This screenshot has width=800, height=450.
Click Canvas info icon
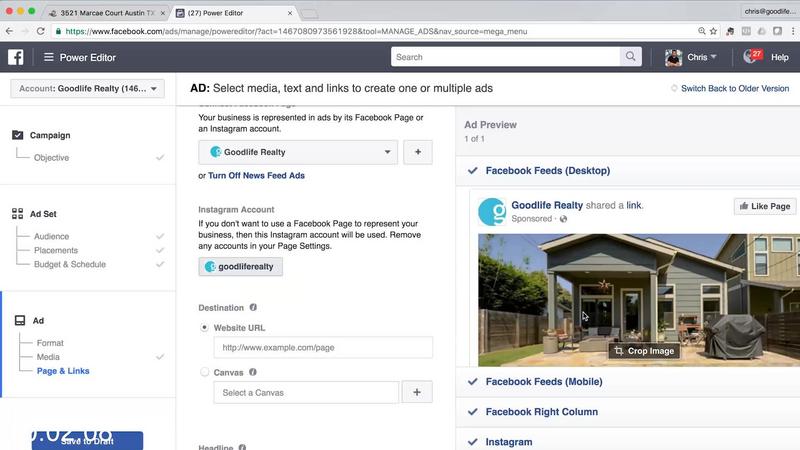pyautogui.click(x=253, y=372)
